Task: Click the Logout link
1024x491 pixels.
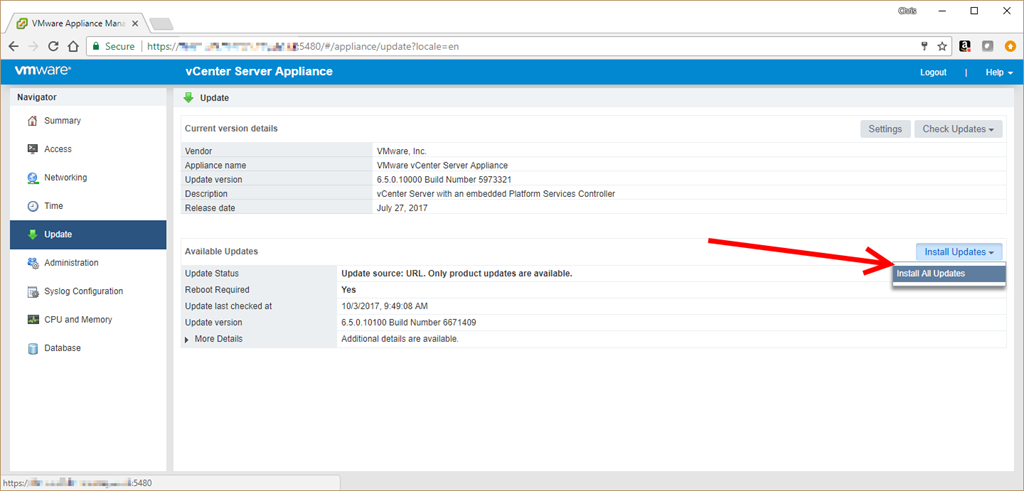Action: pos(933,72)
